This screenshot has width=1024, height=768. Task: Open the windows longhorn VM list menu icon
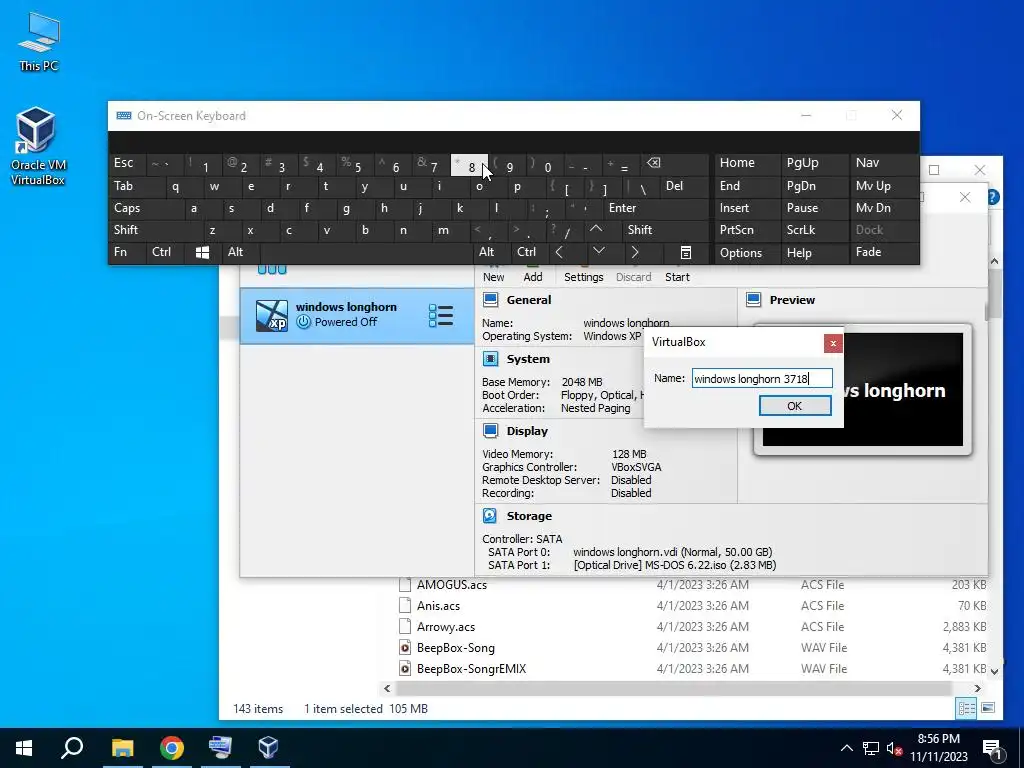click(441, 315)
